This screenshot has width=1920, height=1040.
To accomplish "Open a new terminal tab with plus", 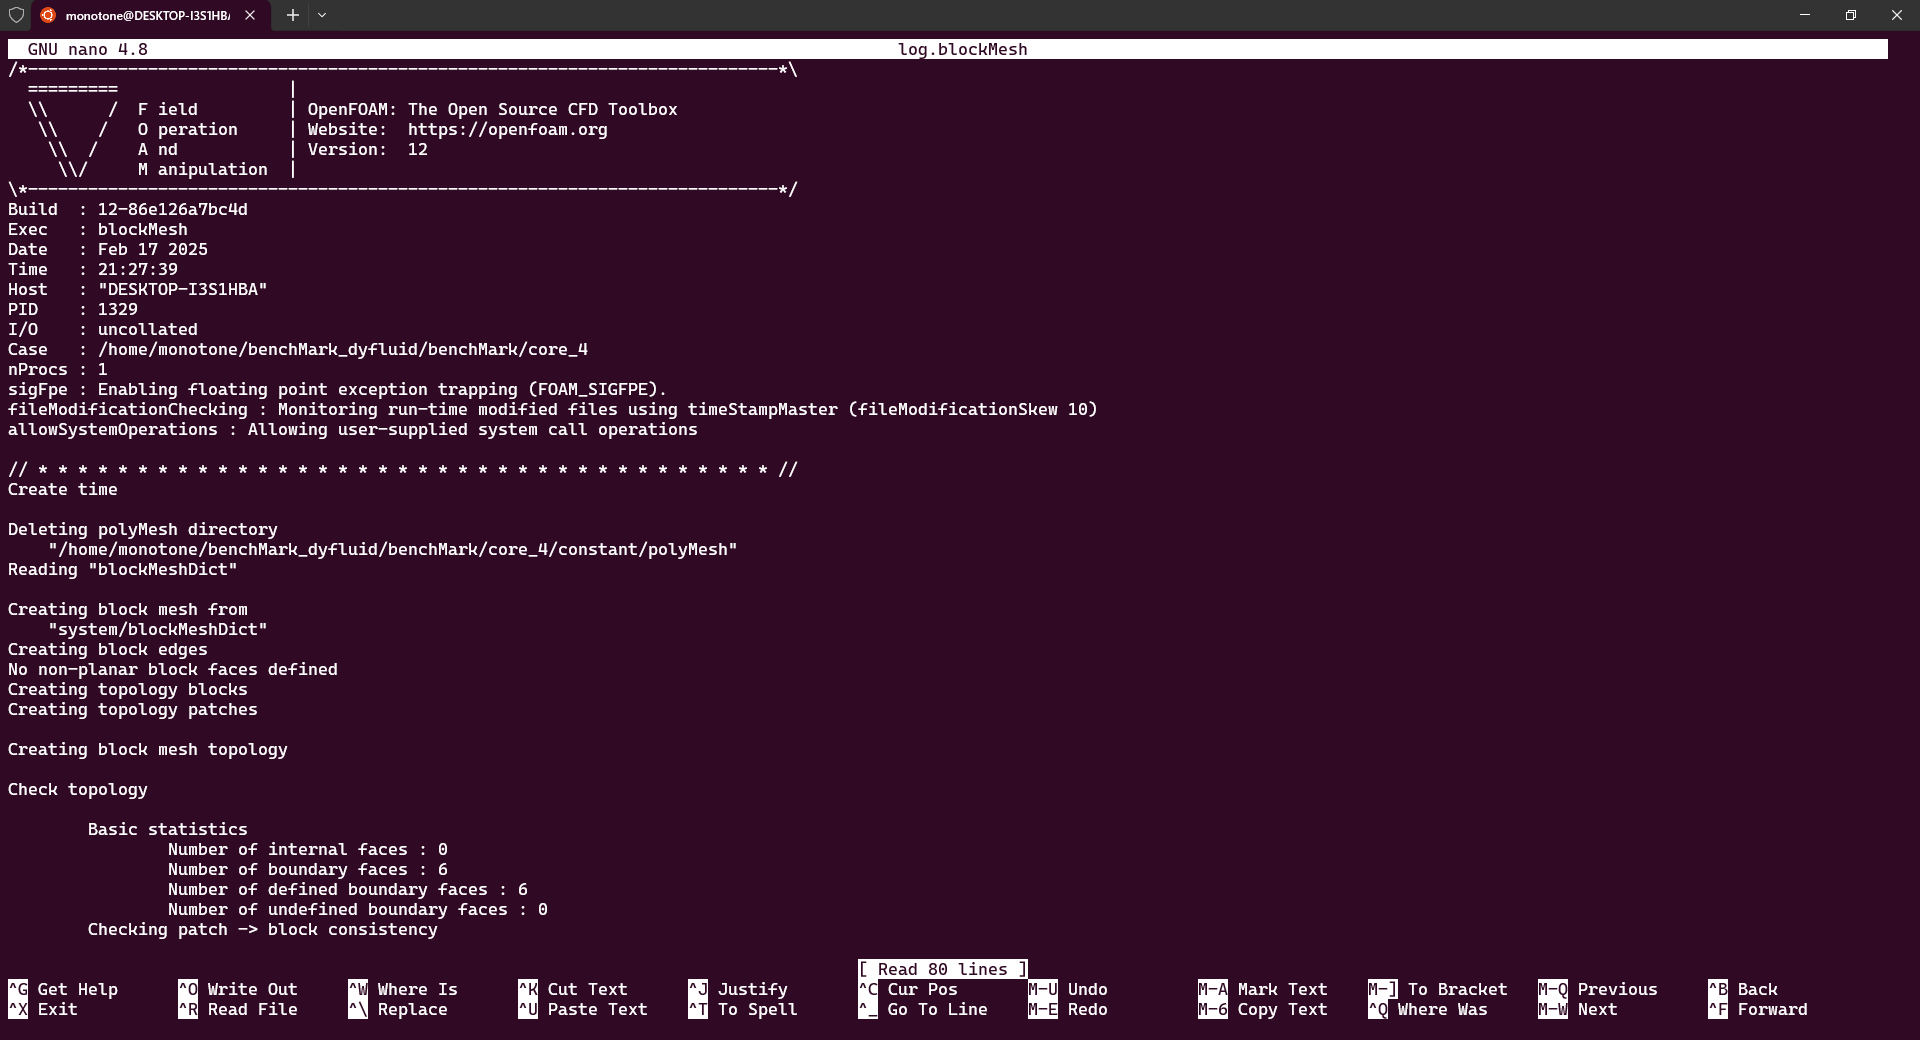I will click(x=293, y=15).
